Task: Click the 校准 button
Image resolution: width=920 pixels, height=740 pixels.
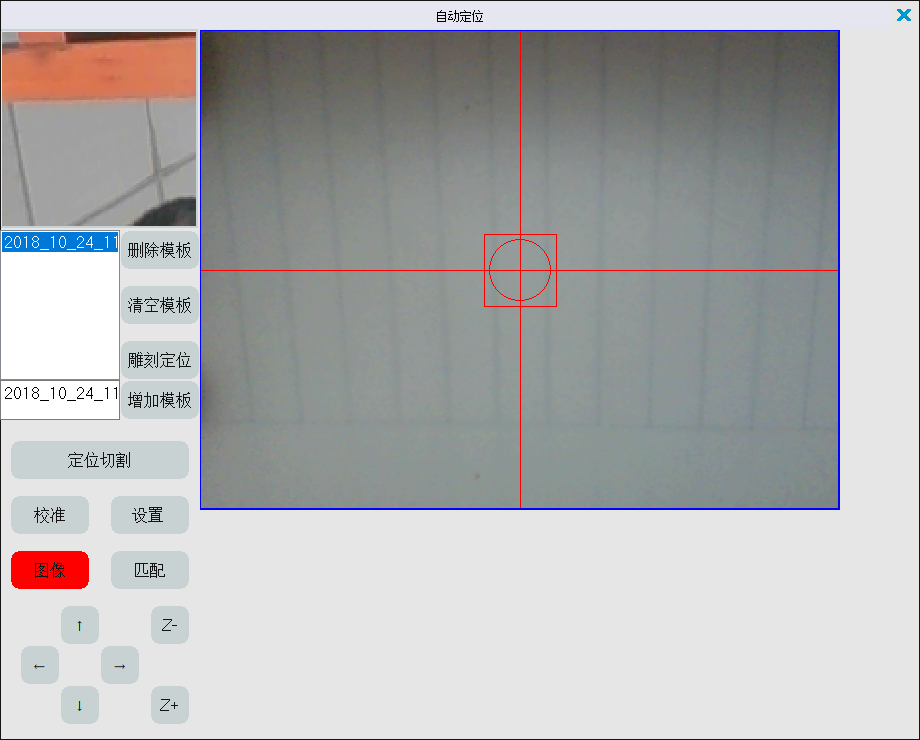Action: click(50, 515)
